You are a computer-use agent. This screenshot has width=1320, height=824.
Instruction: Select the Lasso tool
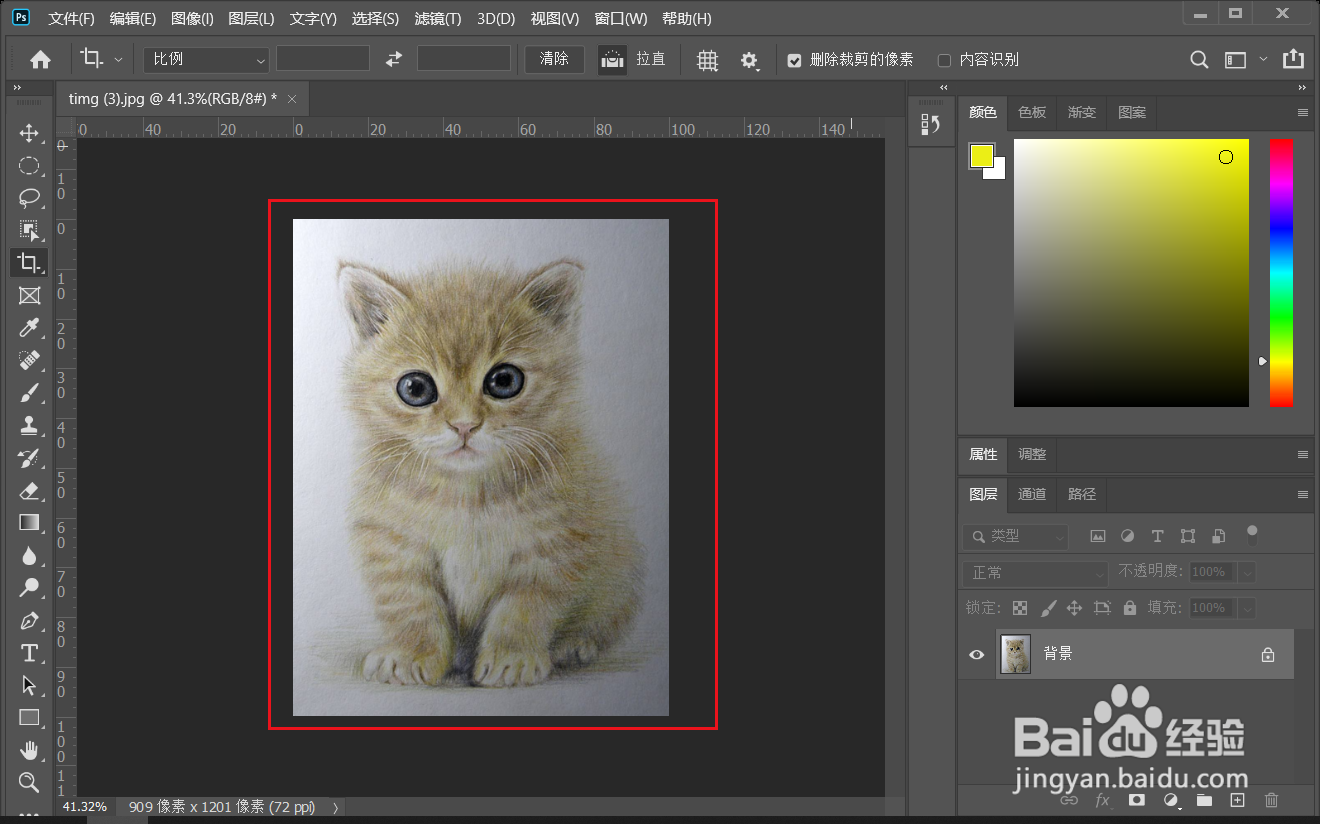[29, 198]
